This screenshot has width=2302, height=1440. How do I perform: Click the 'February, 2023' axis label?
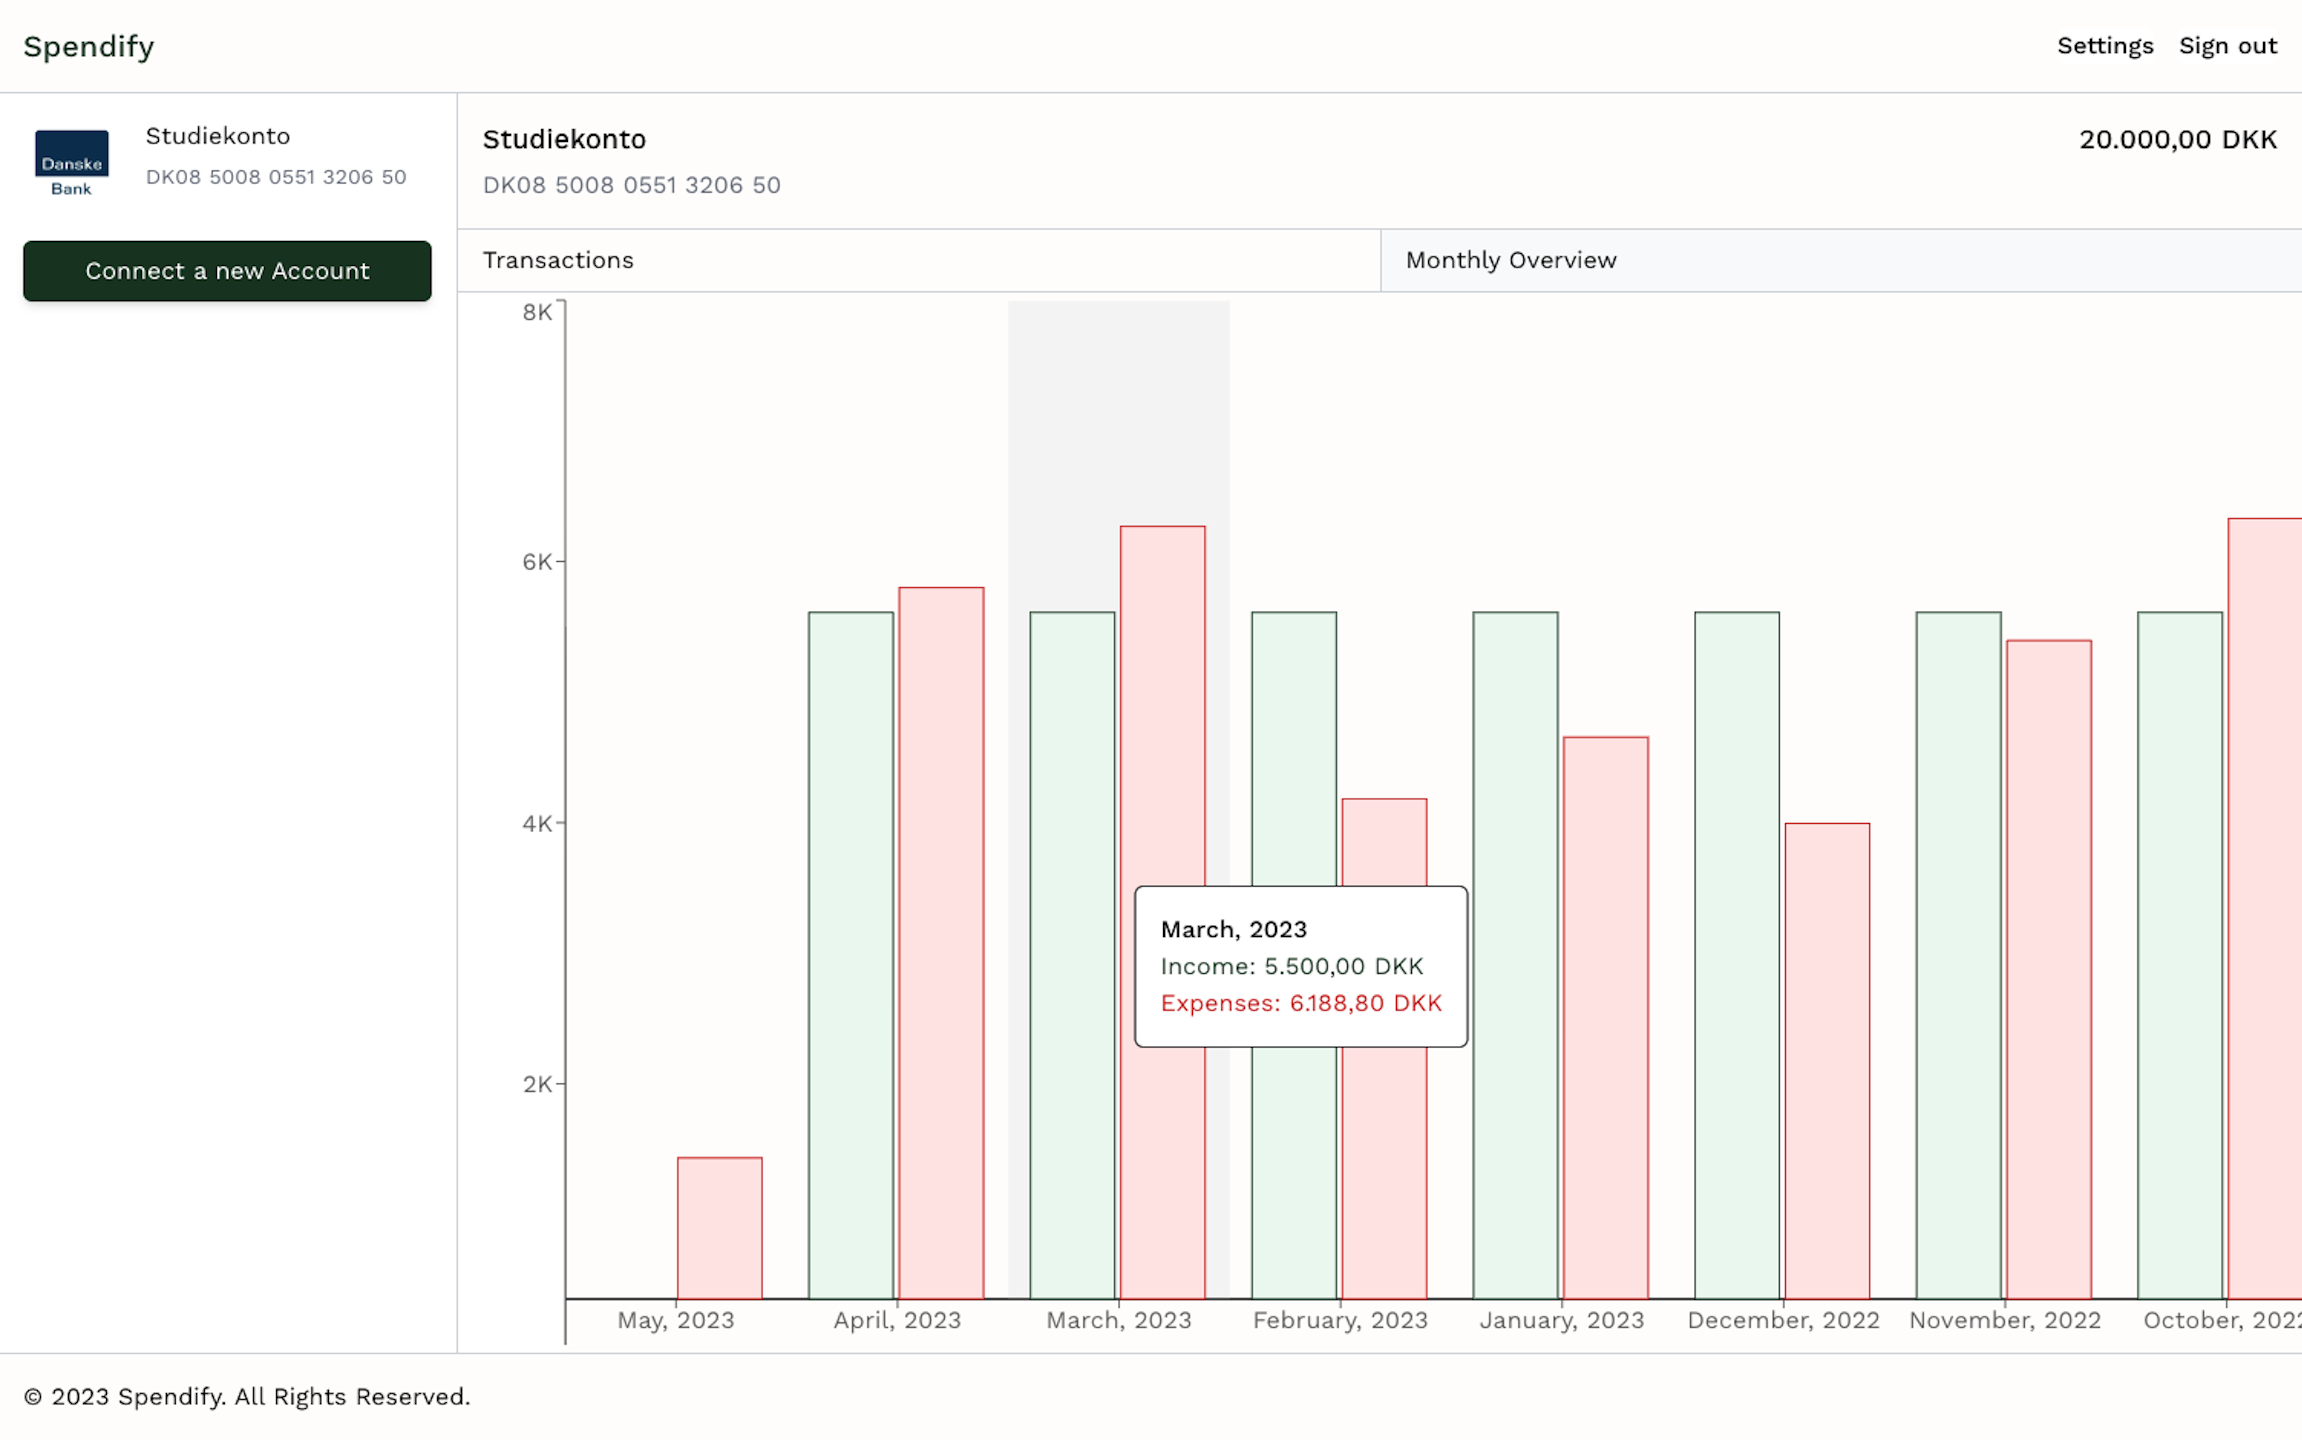tap(1340, 1320)
